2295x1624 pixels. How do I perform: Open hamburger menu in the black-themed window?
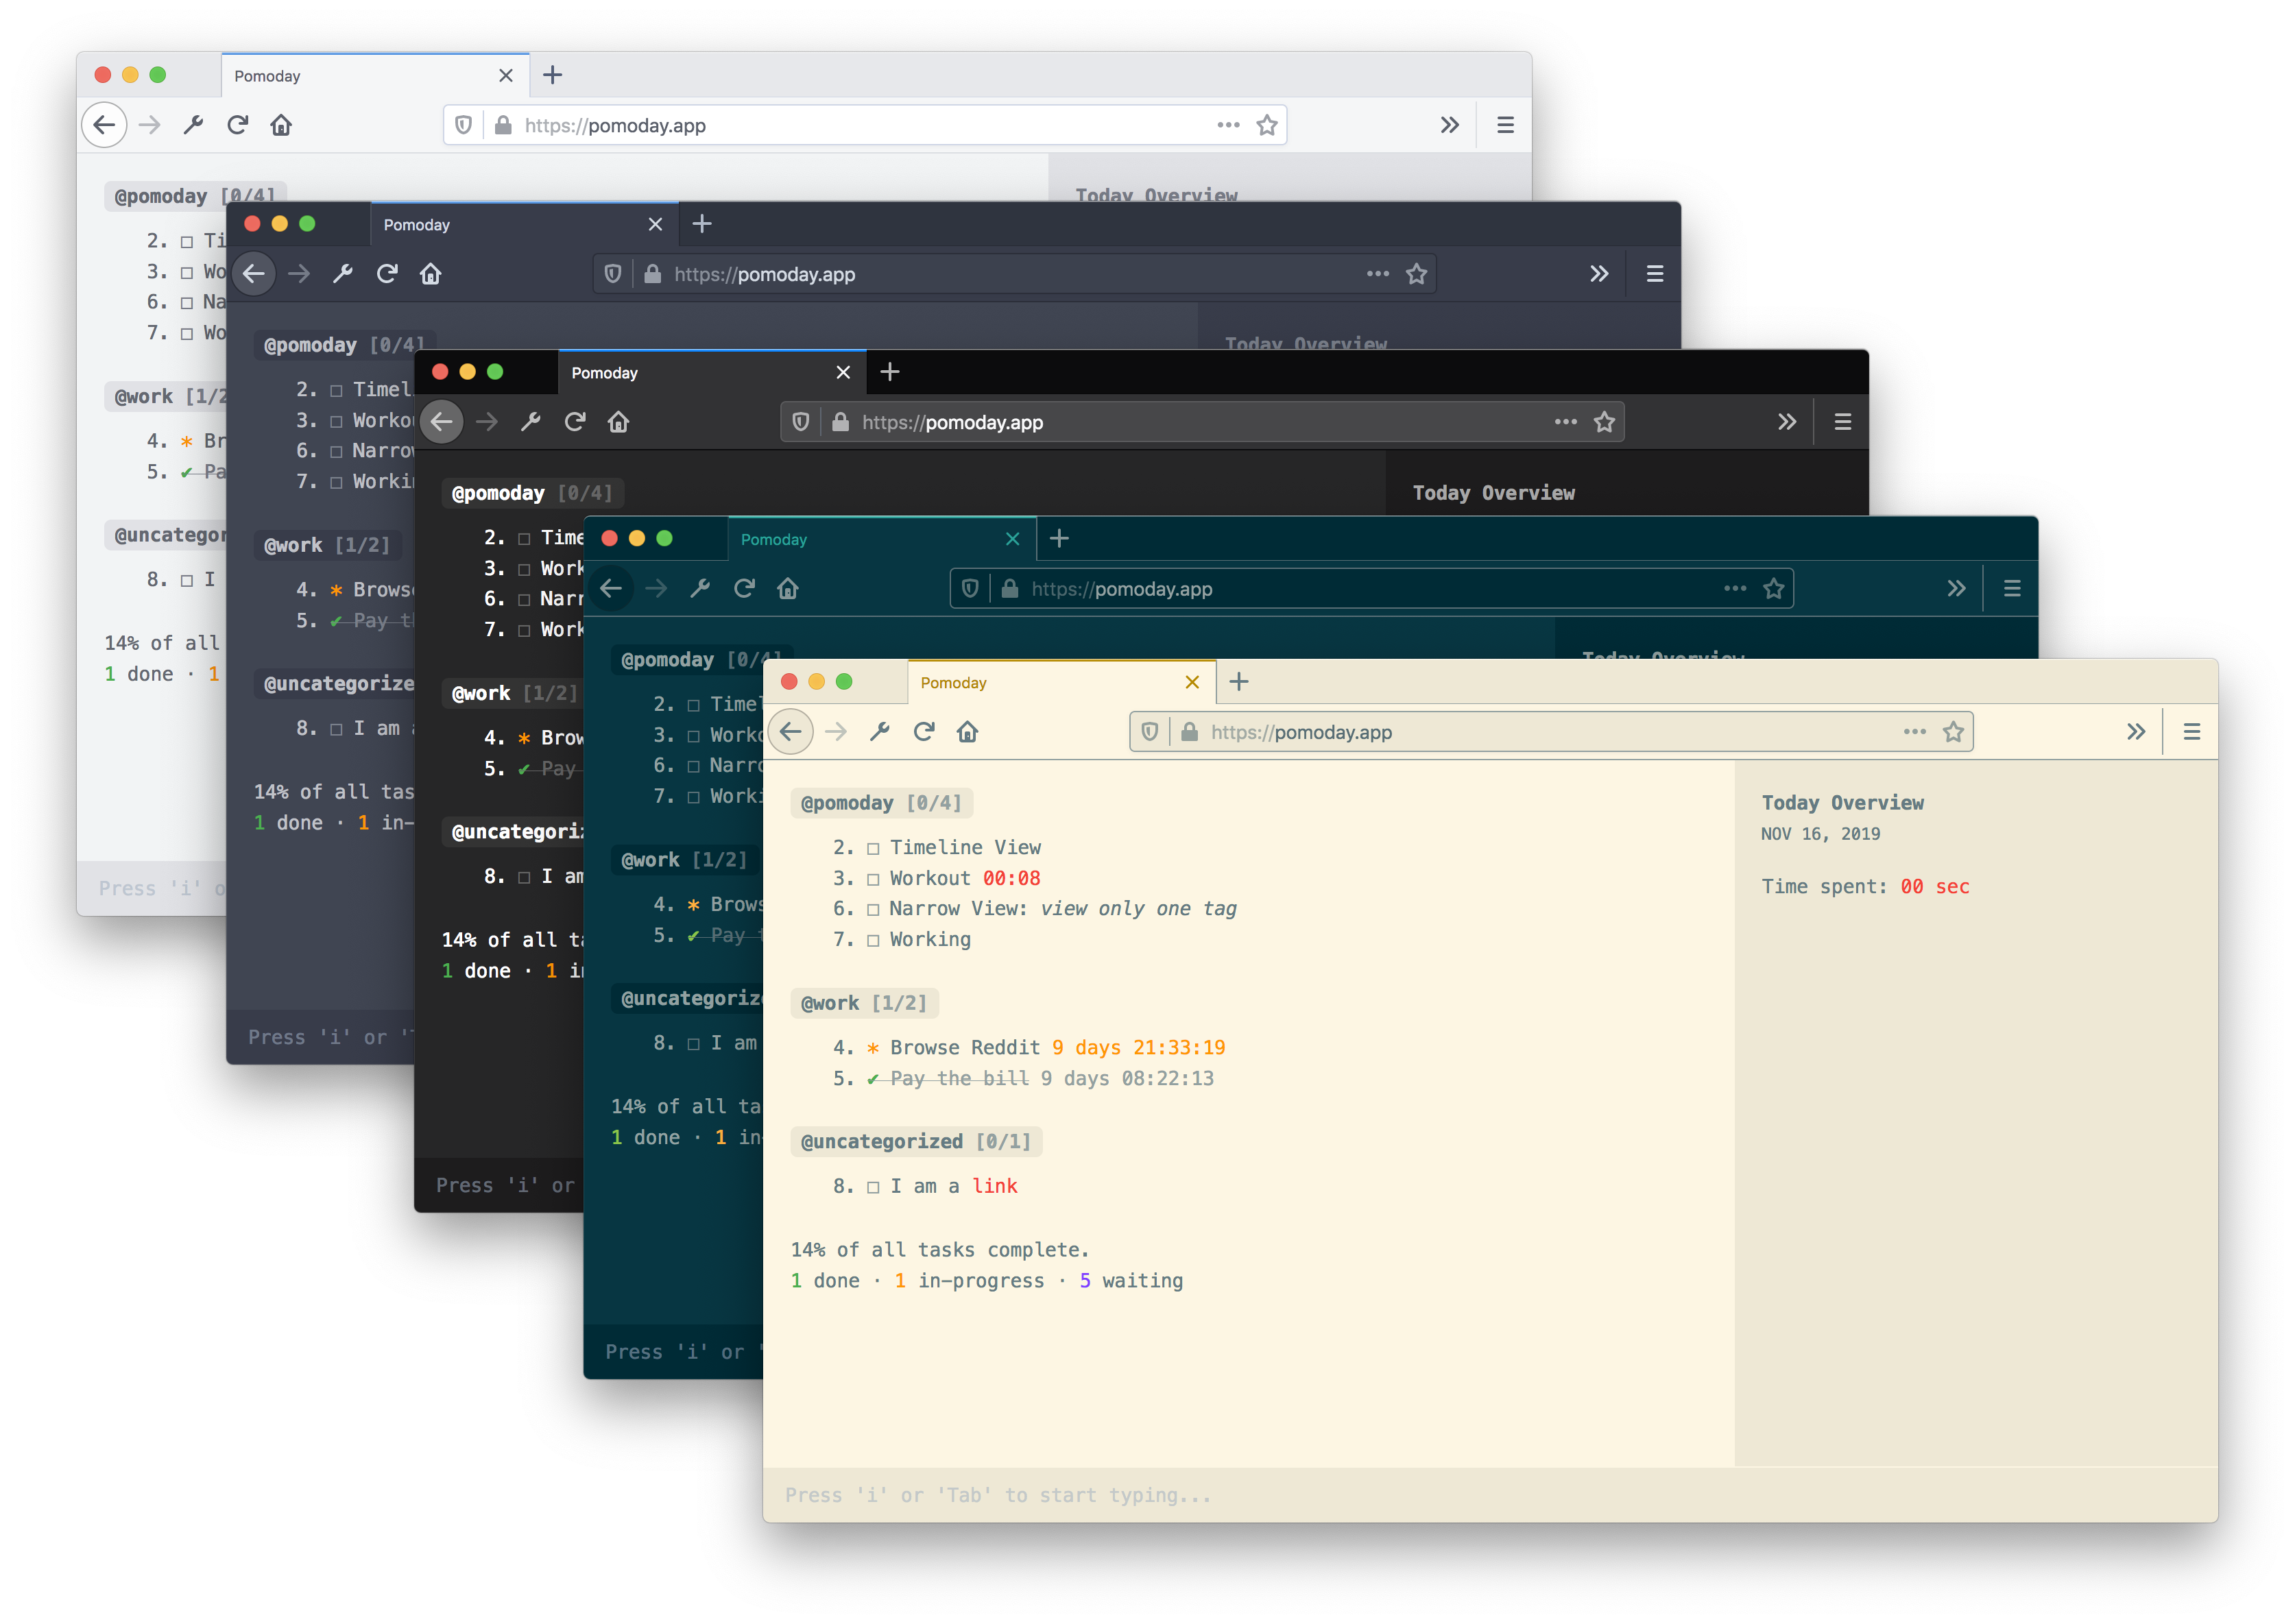1842,422
